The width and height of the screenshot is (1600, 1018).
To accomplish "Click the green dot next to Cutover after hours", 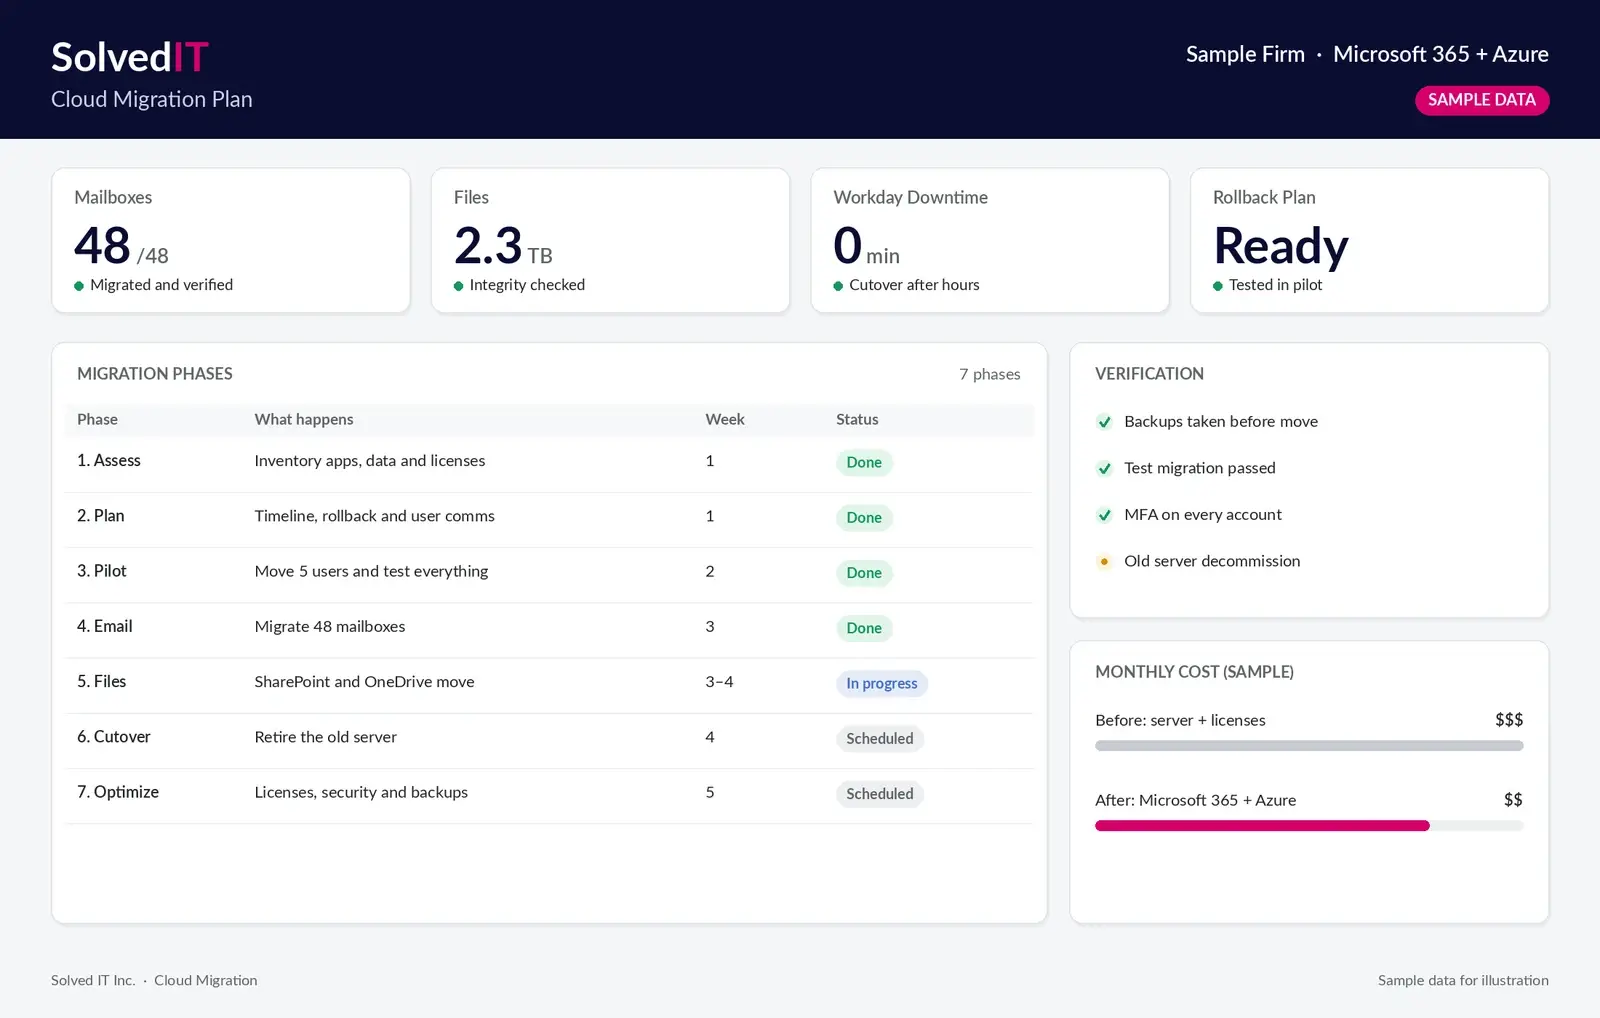I will [838, 286].
